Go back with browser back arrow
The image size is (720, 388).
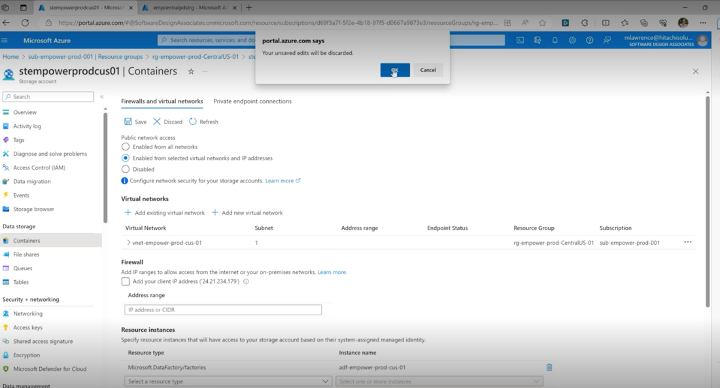[x=6, y=22]
